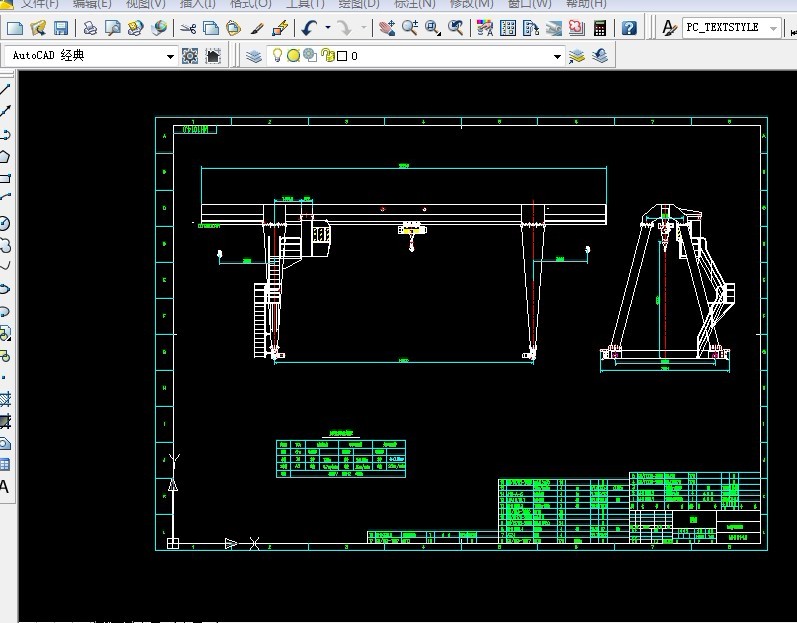The image size is (797, 623).
Task: Open the PC_TEXTSTYLE text style dropdown
Action: 773,28
